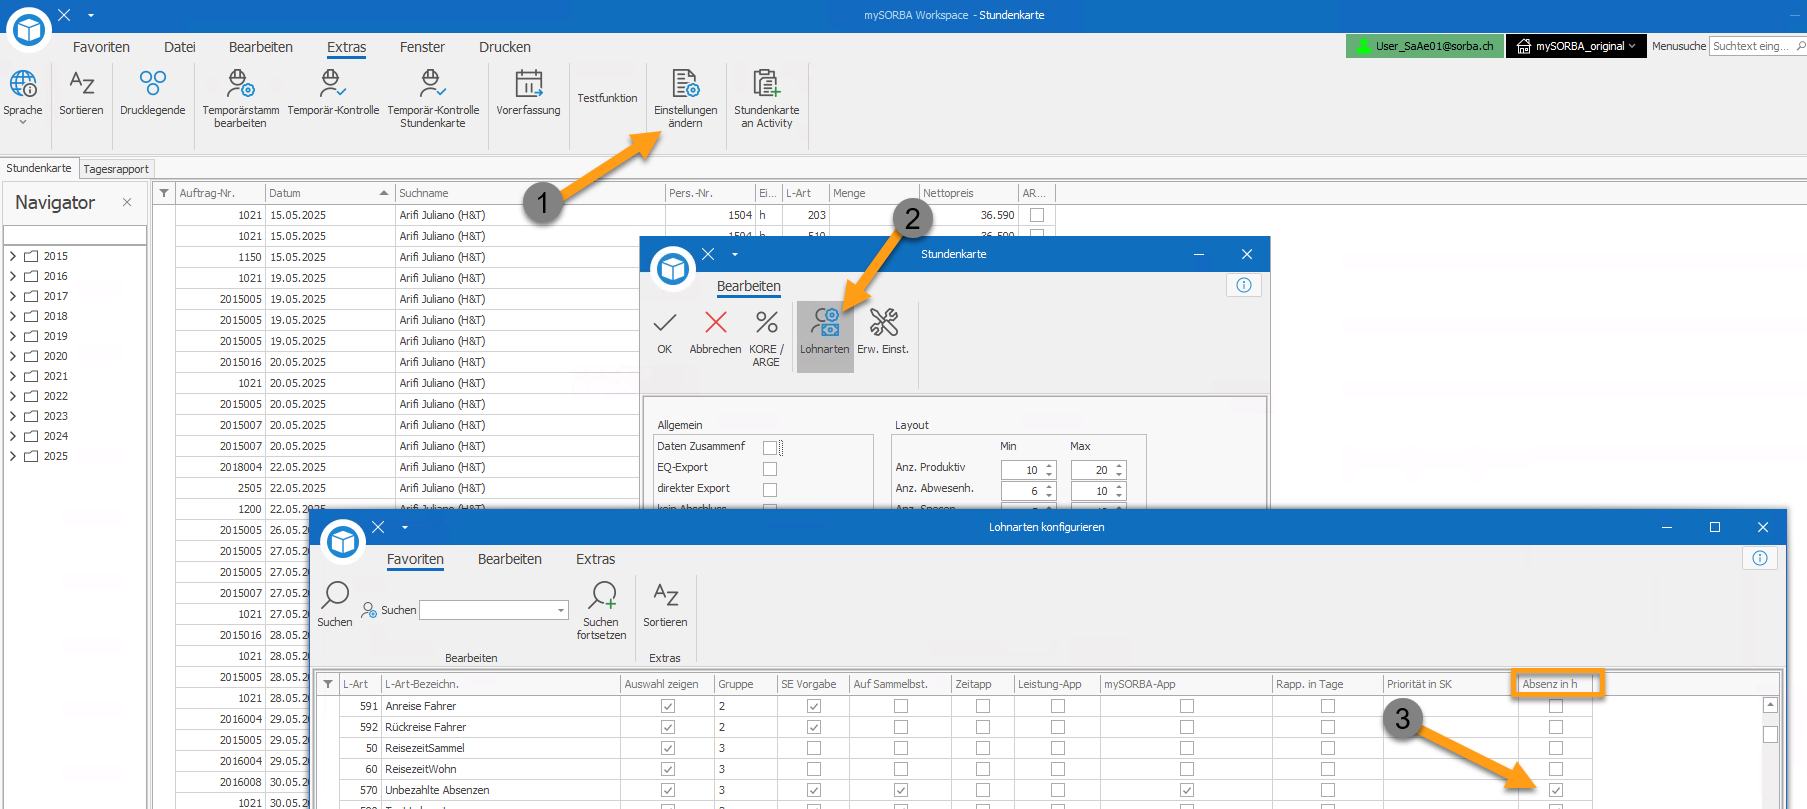Expand the 2025 folder in Navigator
1807x809 pixels.
[13, 456]
